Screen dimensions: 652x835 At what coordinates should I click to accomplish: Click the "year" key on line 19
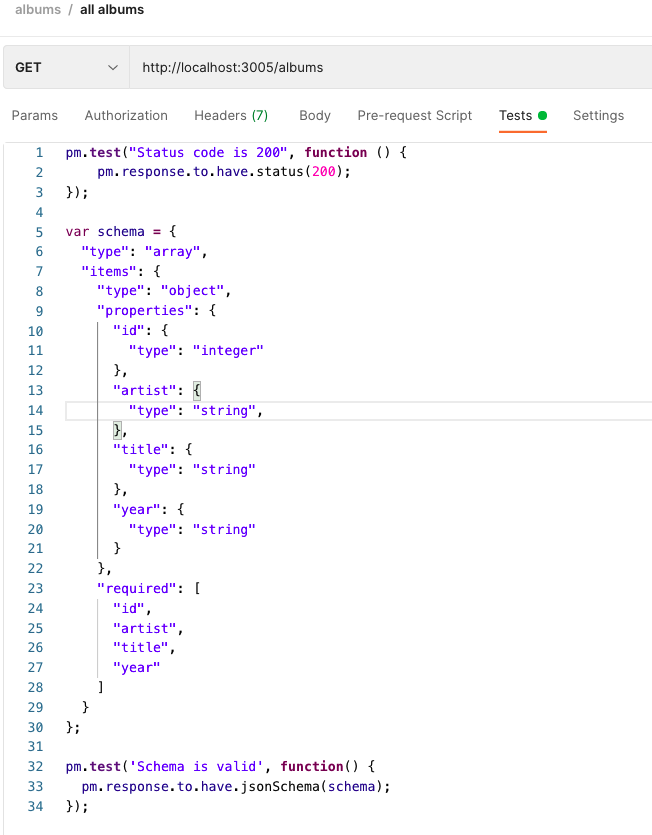click(x=137, y=510)
